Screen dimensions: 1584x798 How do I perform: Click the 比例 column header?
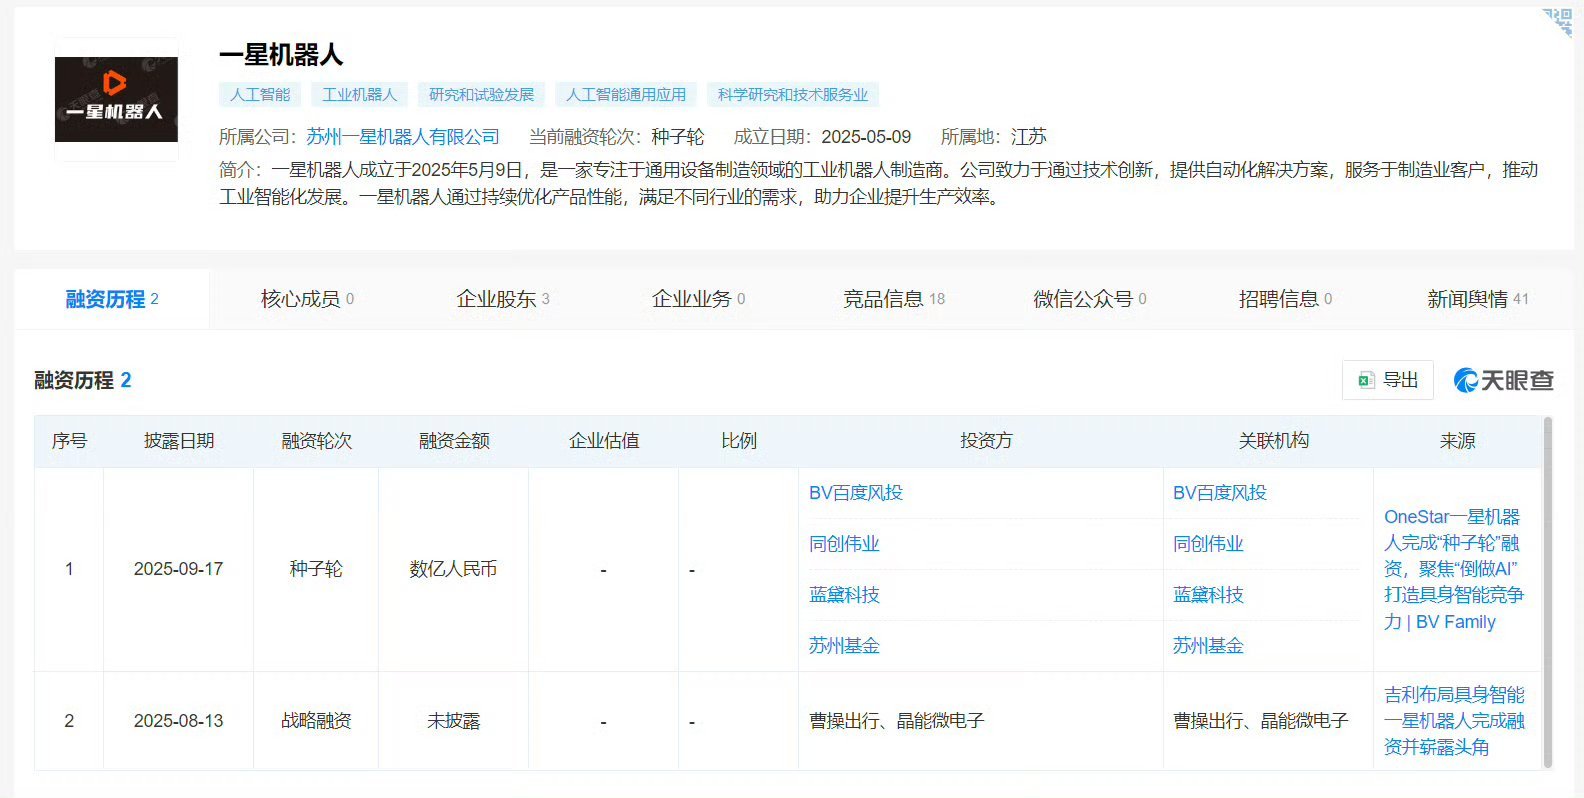click(739, 441)
